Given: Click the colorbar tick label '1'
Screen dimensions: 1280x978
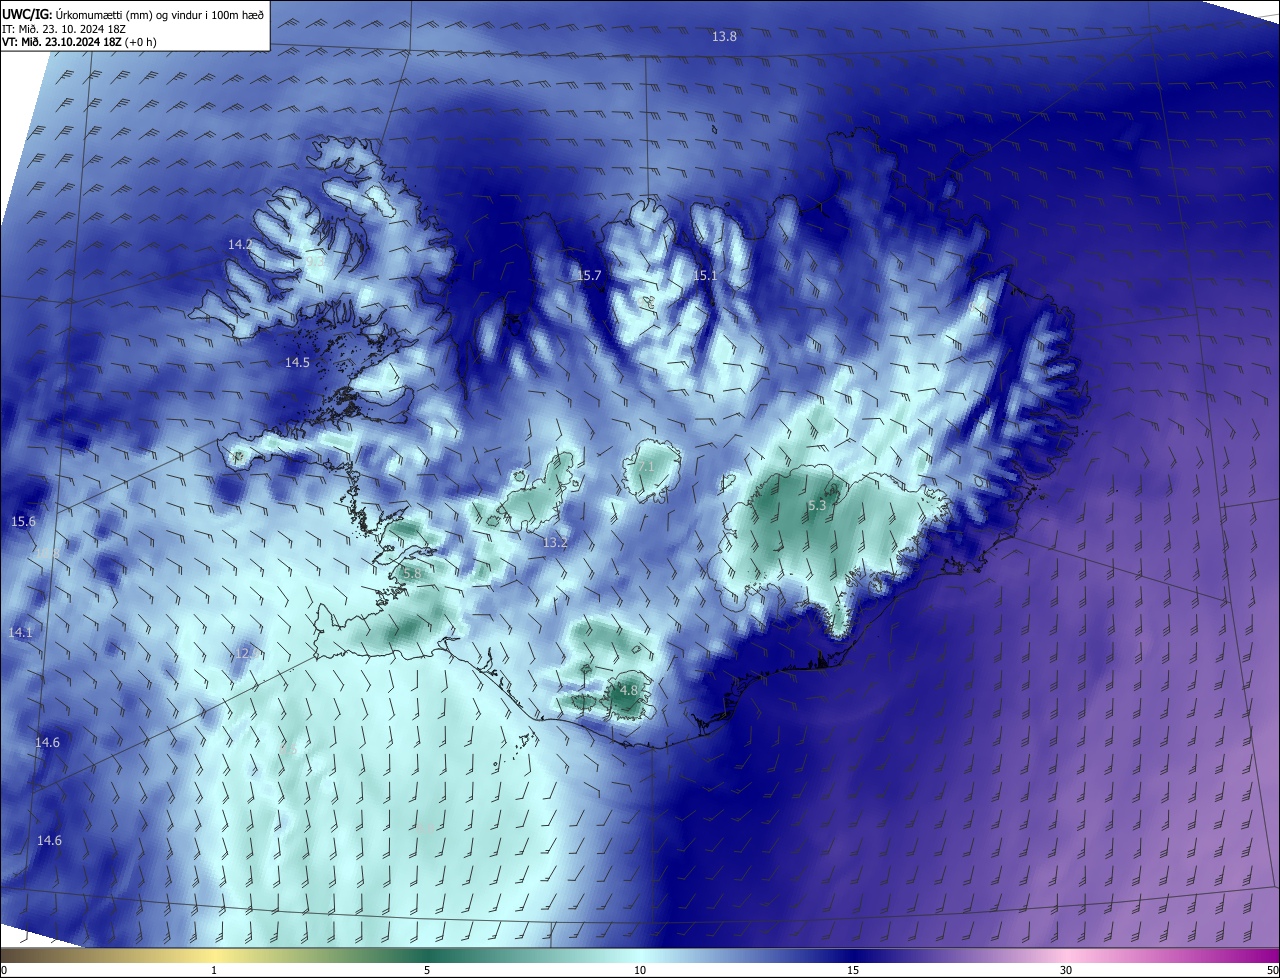Looking at the screenshot, I should point(214,971).
